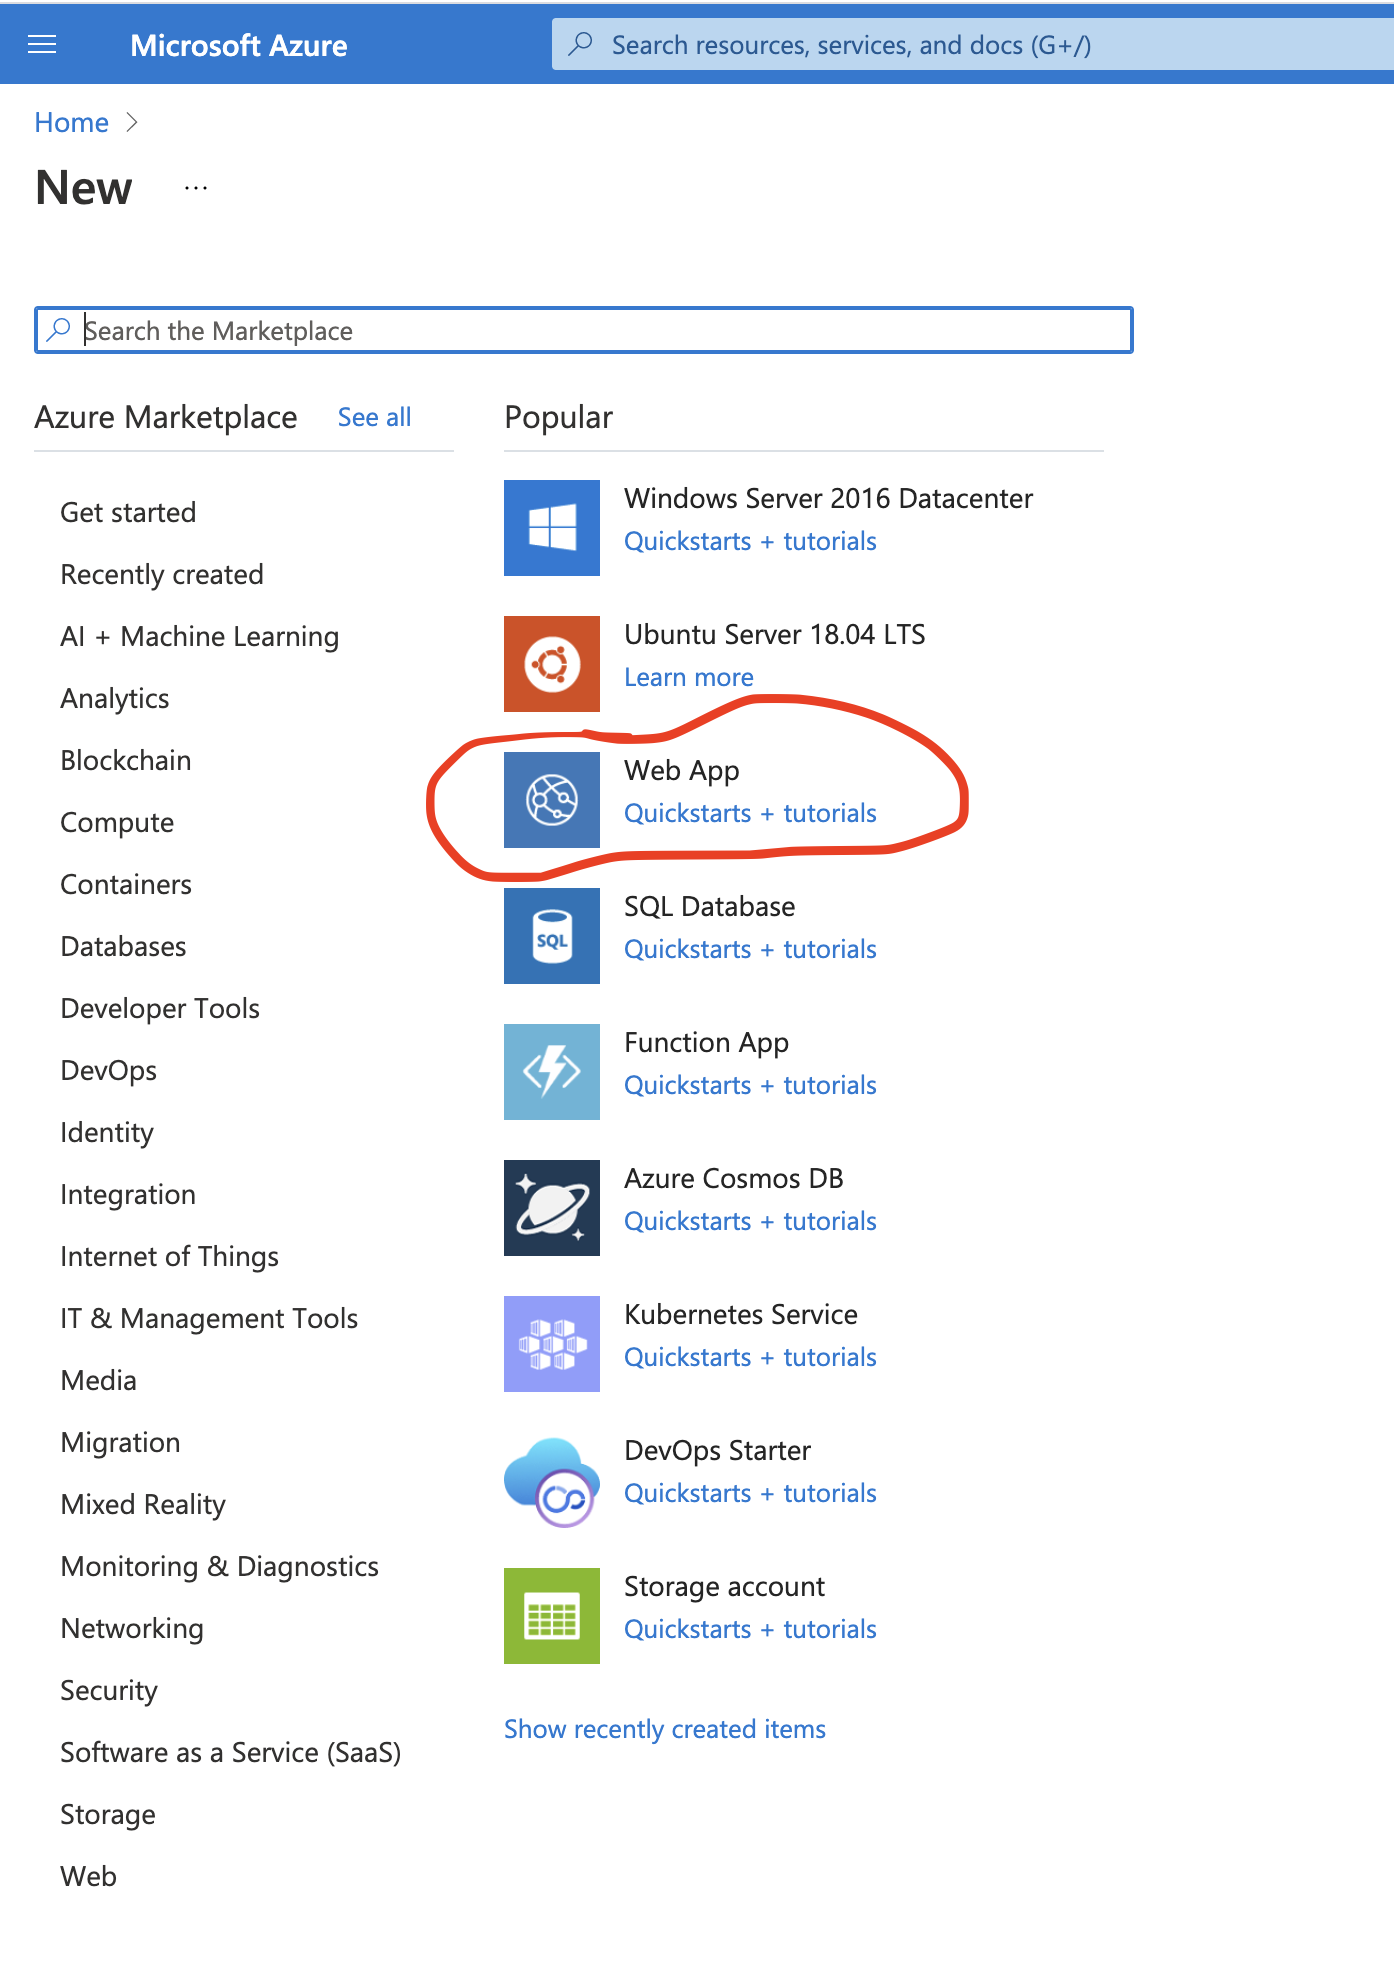Click the magnifier icon in Marketplace search

point(59,329)
